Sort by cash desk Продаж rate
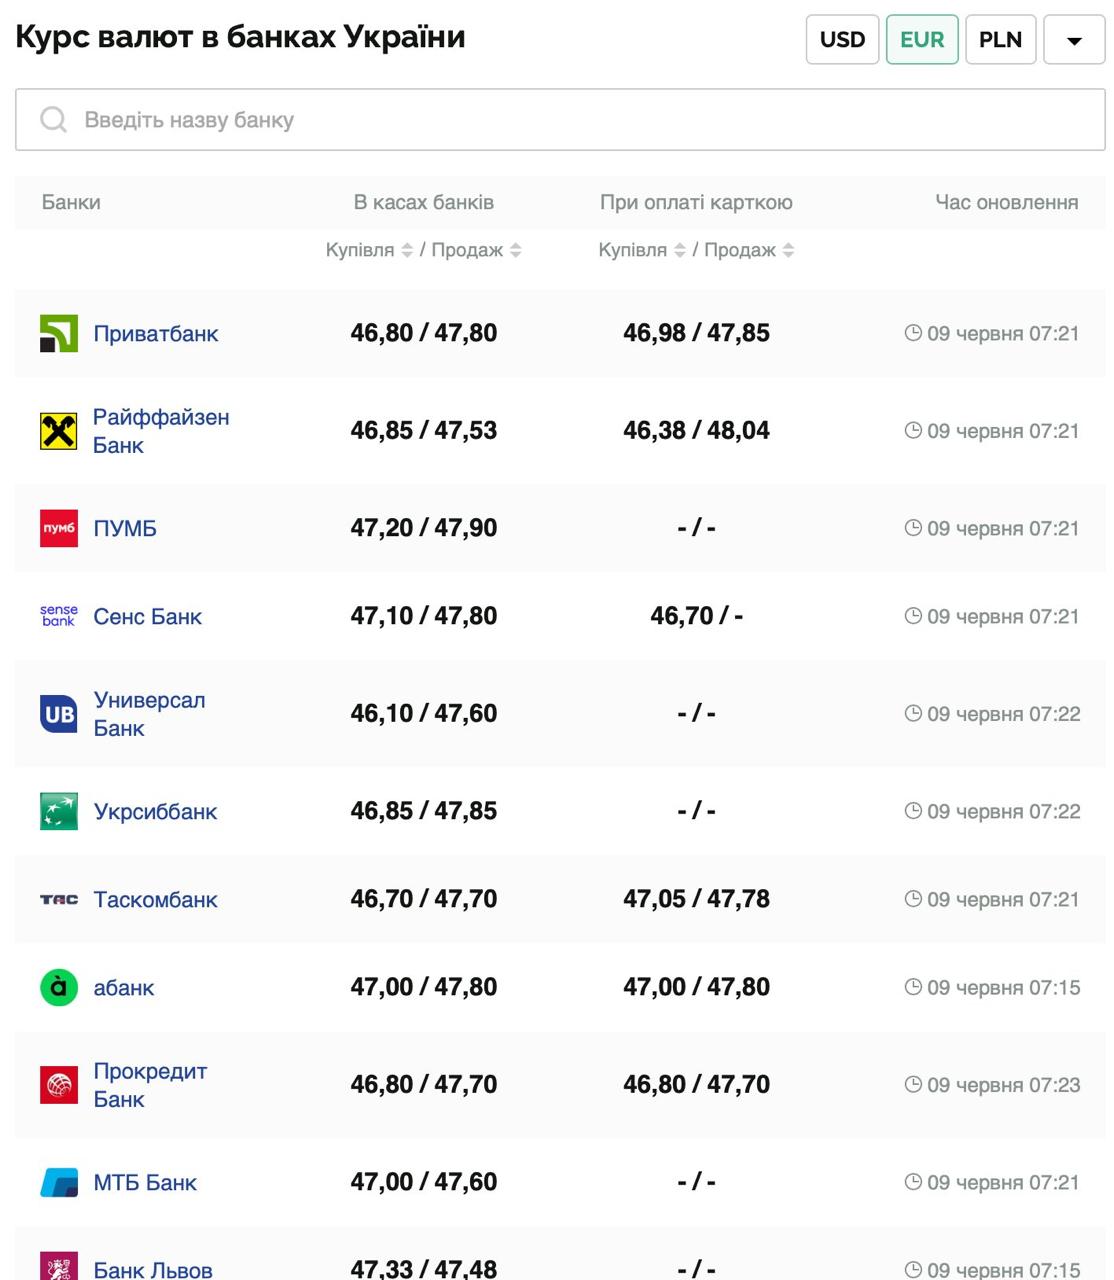The height and width of the screenshot is (1280, 1114). (x=516, y=250)
